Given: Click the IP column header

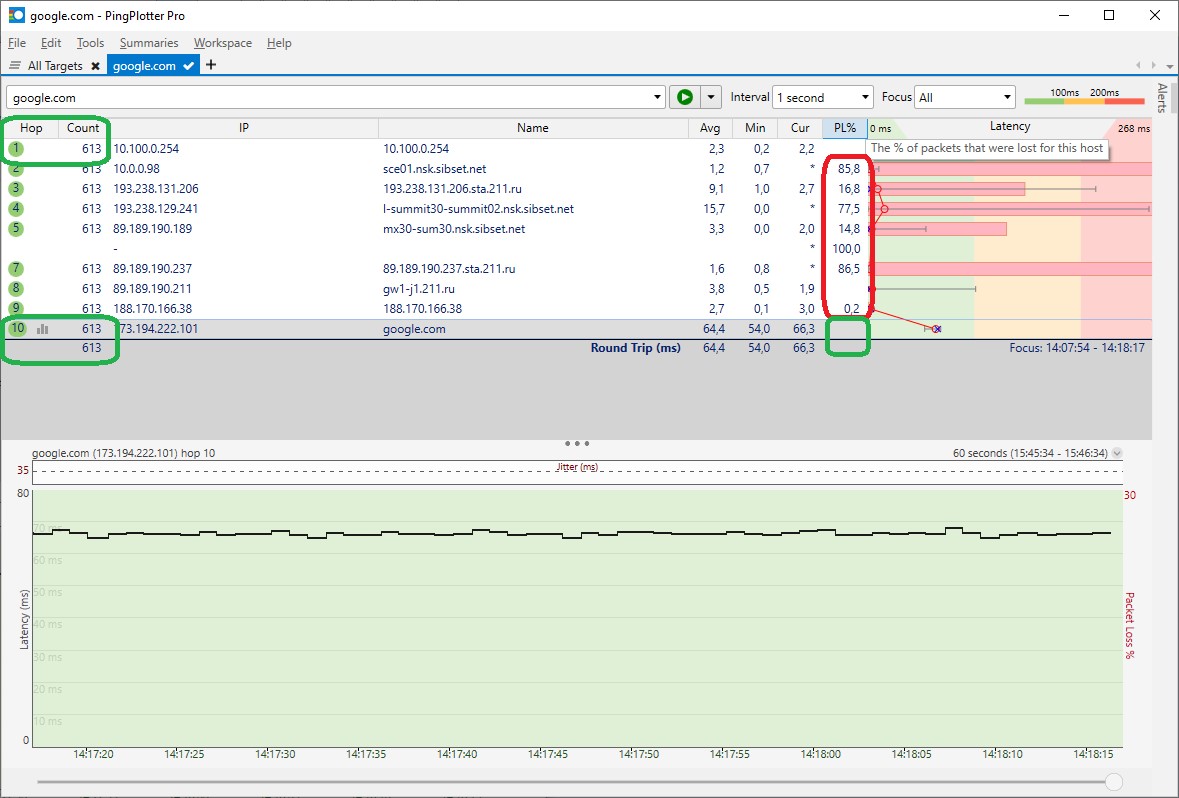Looking at the screenshot, I should (244, 128).
